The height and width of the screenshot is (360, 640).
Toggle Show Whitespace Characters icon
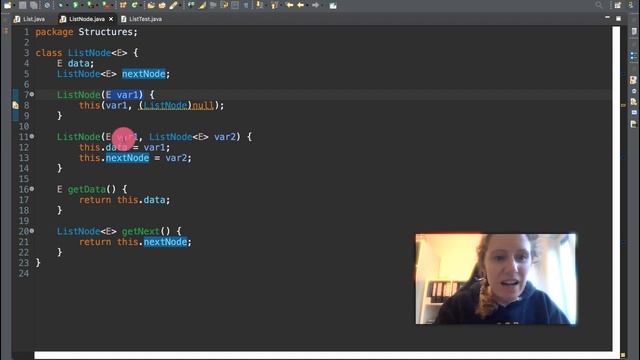coord(246,5)
